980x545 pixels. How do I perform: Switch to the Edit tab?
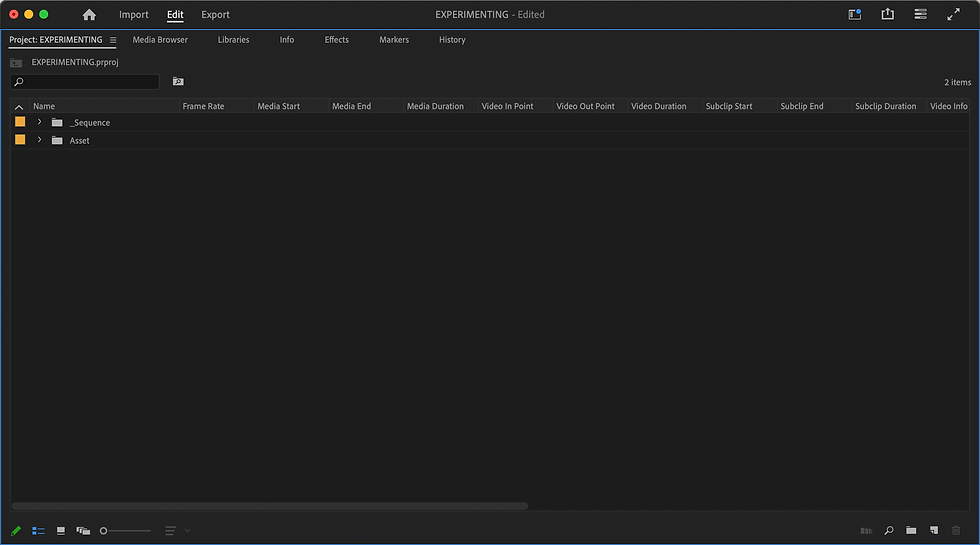click(x=175, y=14)
